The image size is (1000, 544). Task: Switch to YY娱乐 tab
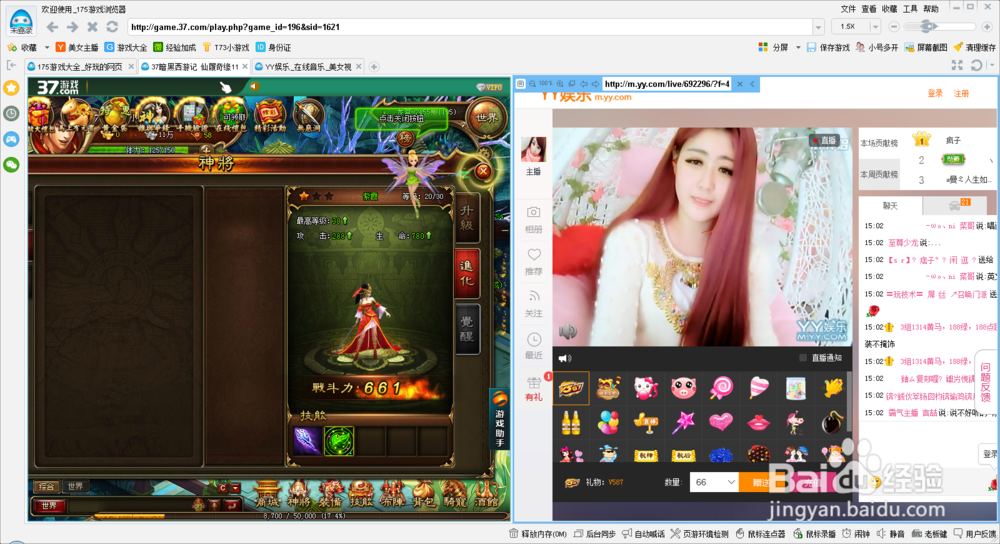click(307, 66)
